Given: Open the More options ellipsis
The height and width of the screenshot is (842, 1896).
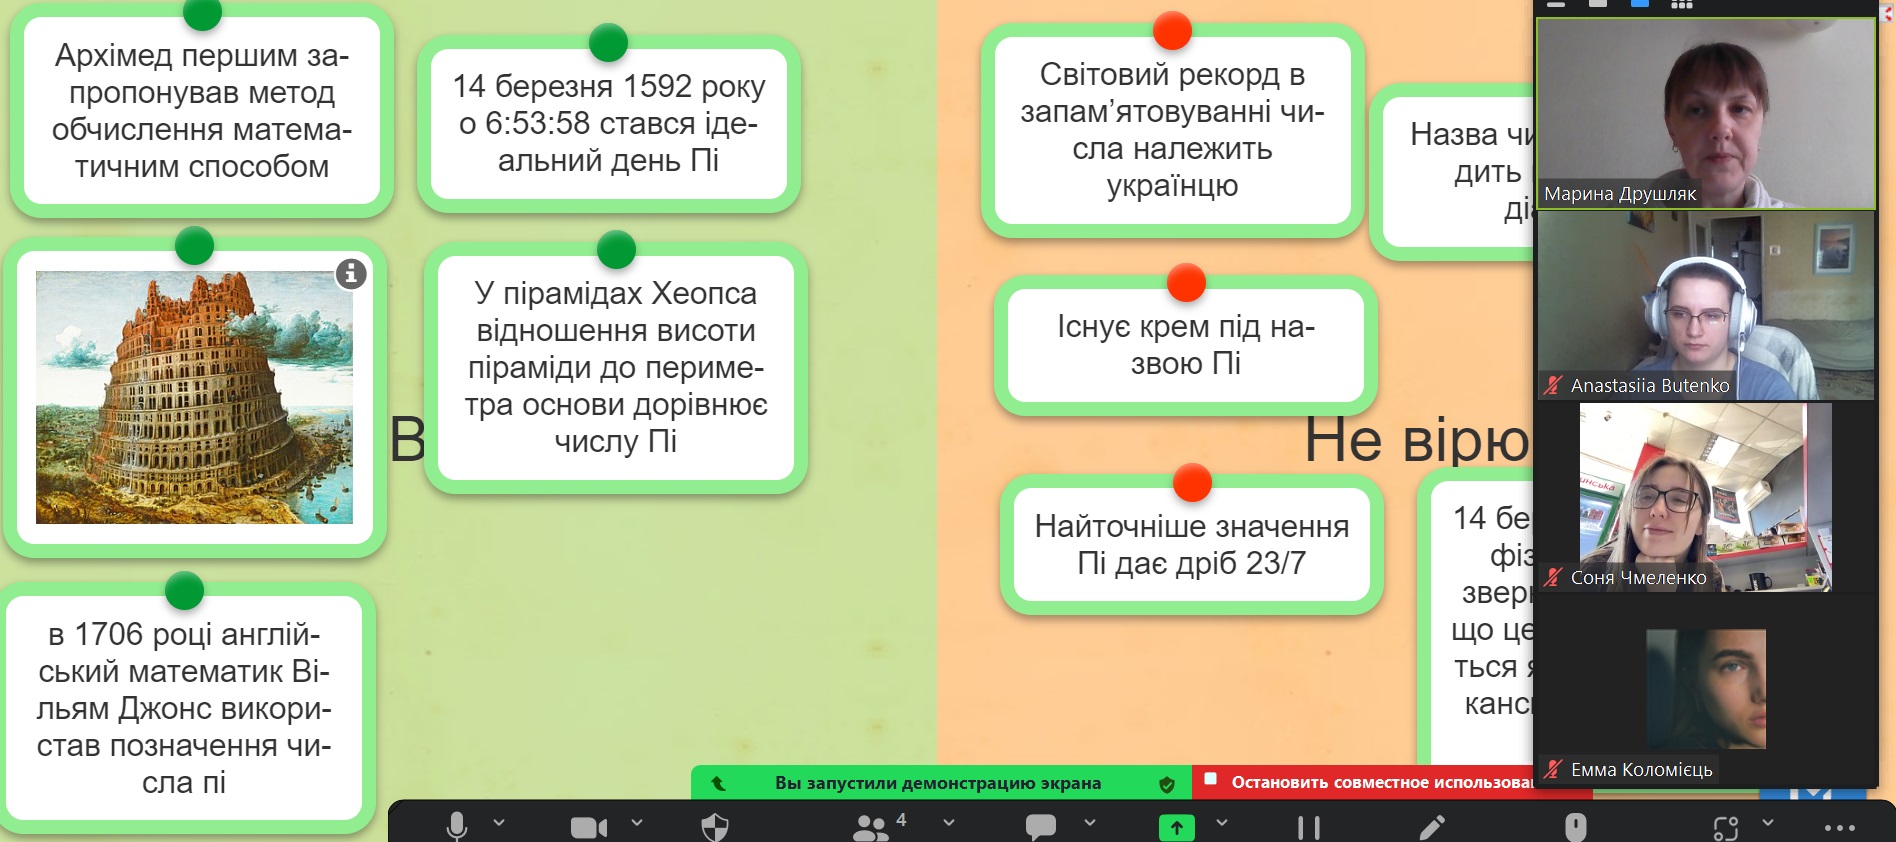Looking at the screenshot, I should [x=1839, y=827].
